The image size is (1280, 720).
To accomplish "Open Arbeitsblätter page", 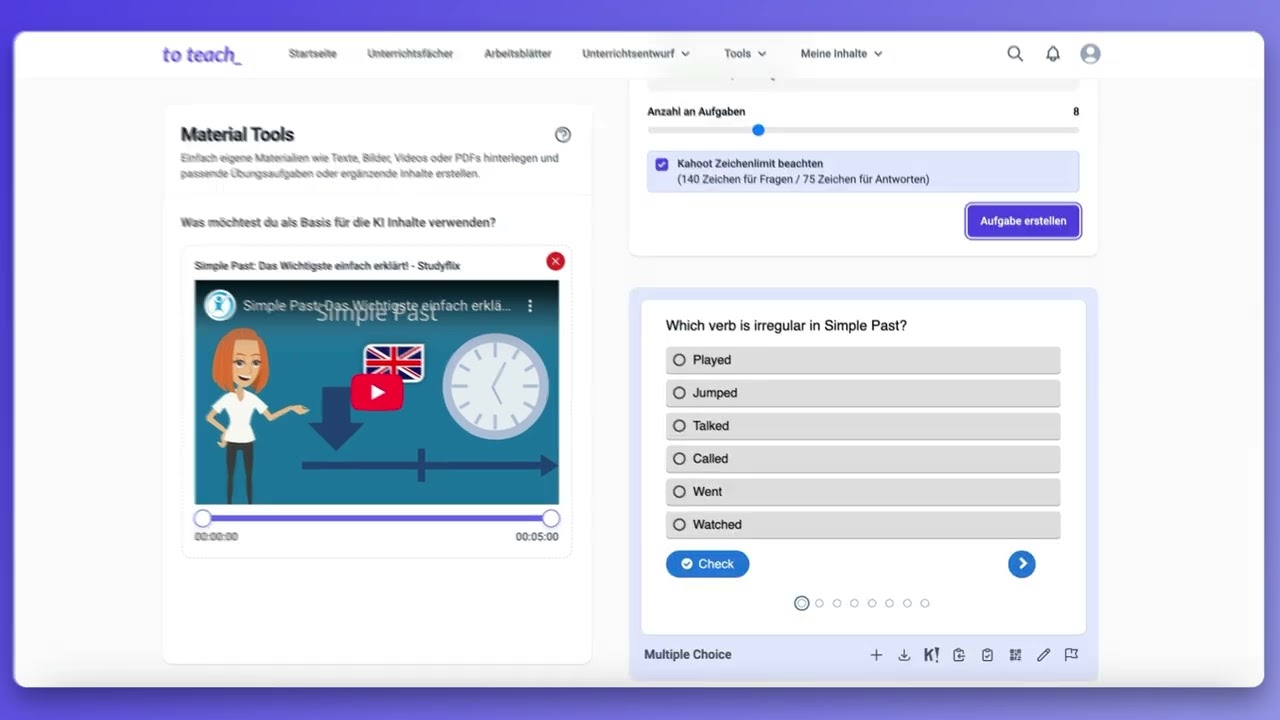I will (x=517, y=54).
